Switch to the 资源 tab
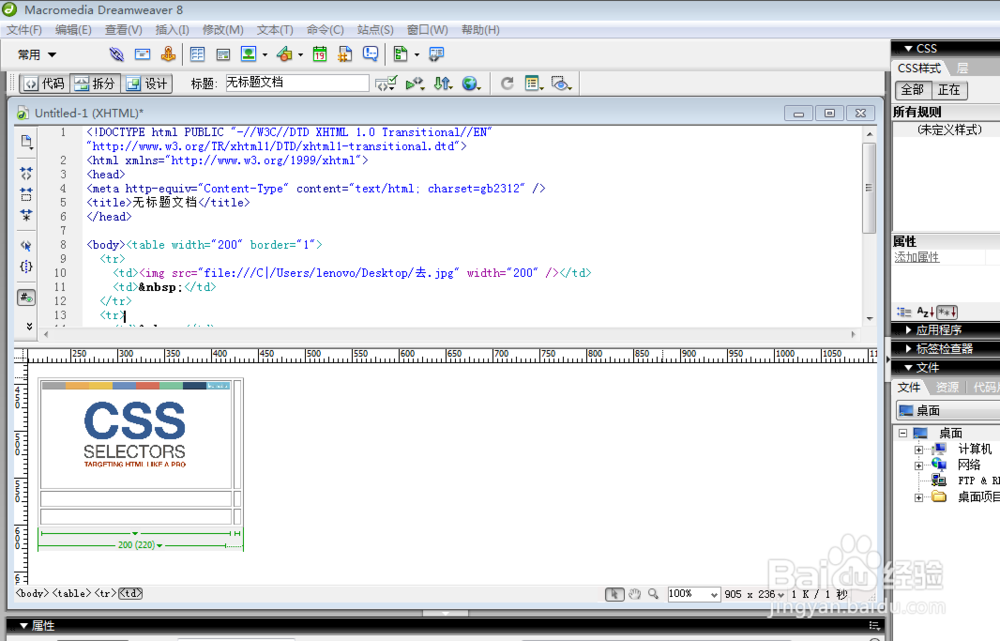The image size is (1000, 641). tap(947, 387)
